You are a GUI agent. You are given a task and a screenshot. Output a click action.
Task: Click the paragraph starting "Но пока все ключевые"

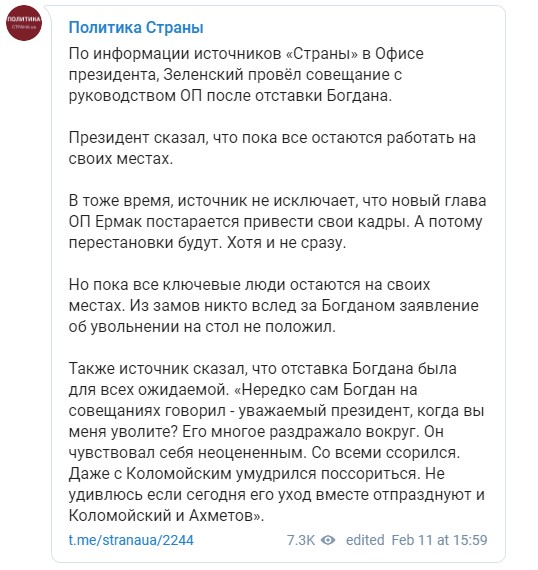(x=273, y=305)
